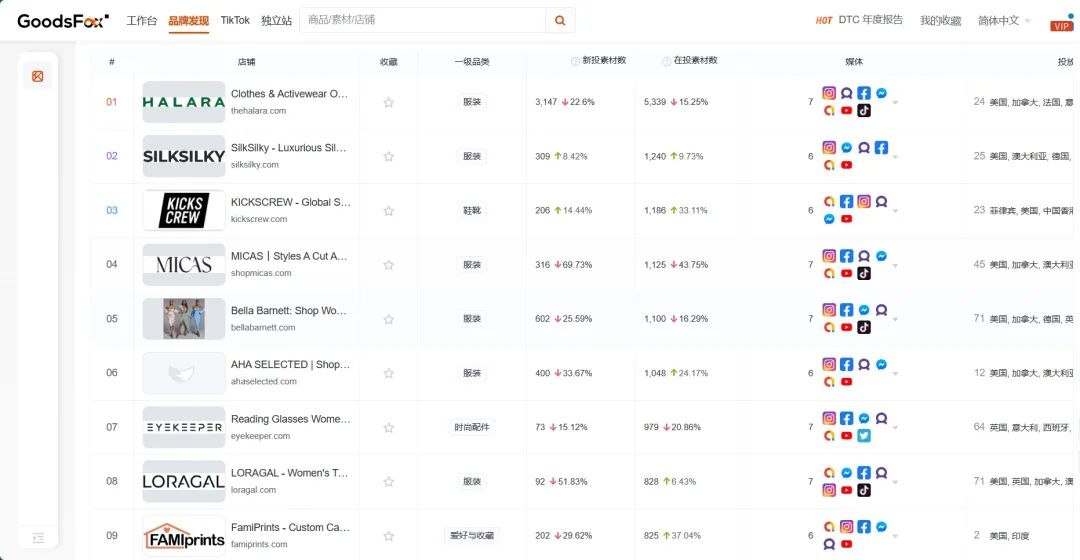Image resolution: width=1080 pixels, height=560 pixels.
Task: Open the 简体中文 language dropdown
Action: point(1004,21)
